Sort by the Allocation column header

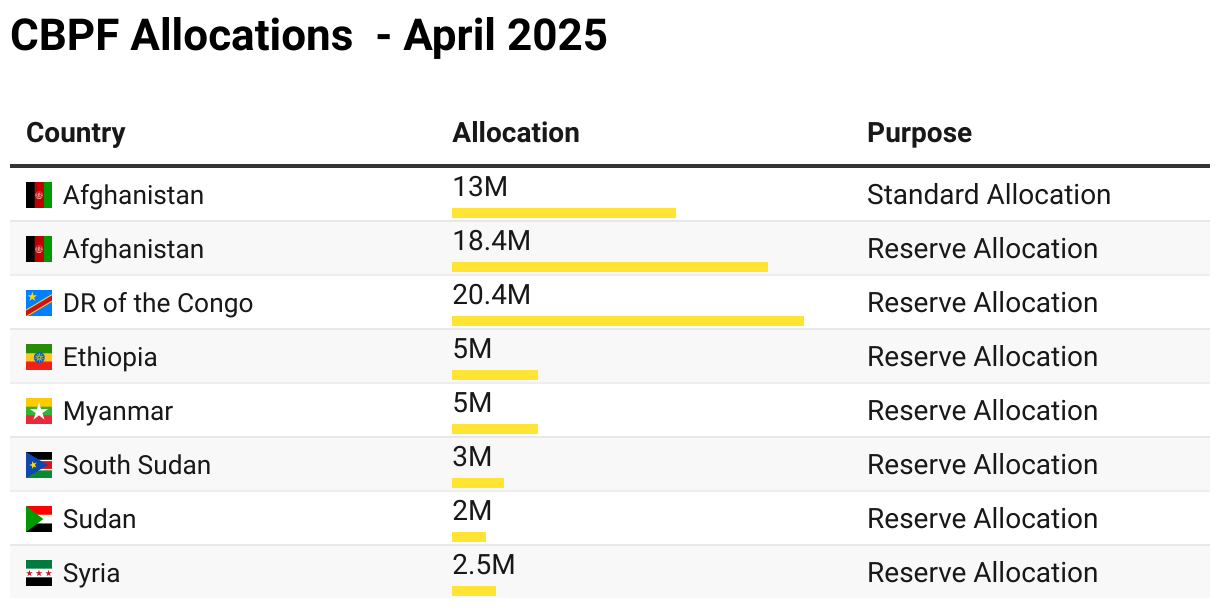(x=515, y=133)
